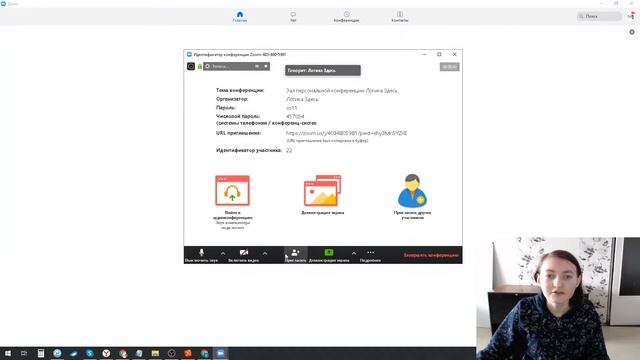Click red End conference button
Image resolution: width=640 pixels, height=360 pixels.
click(x=431, y=255)
